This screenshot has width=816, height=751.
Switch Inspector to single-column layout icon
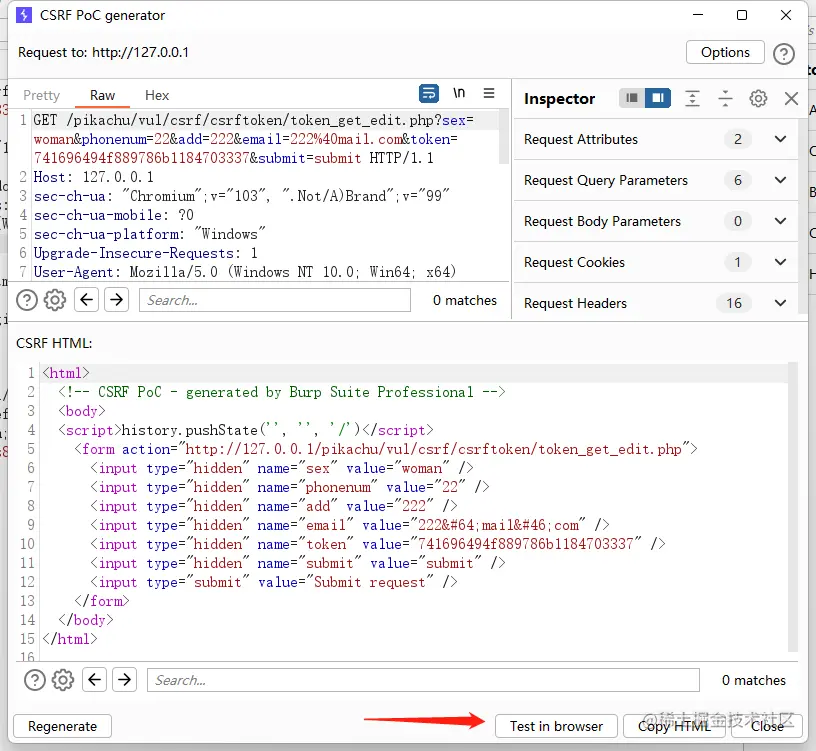[632, 98]
